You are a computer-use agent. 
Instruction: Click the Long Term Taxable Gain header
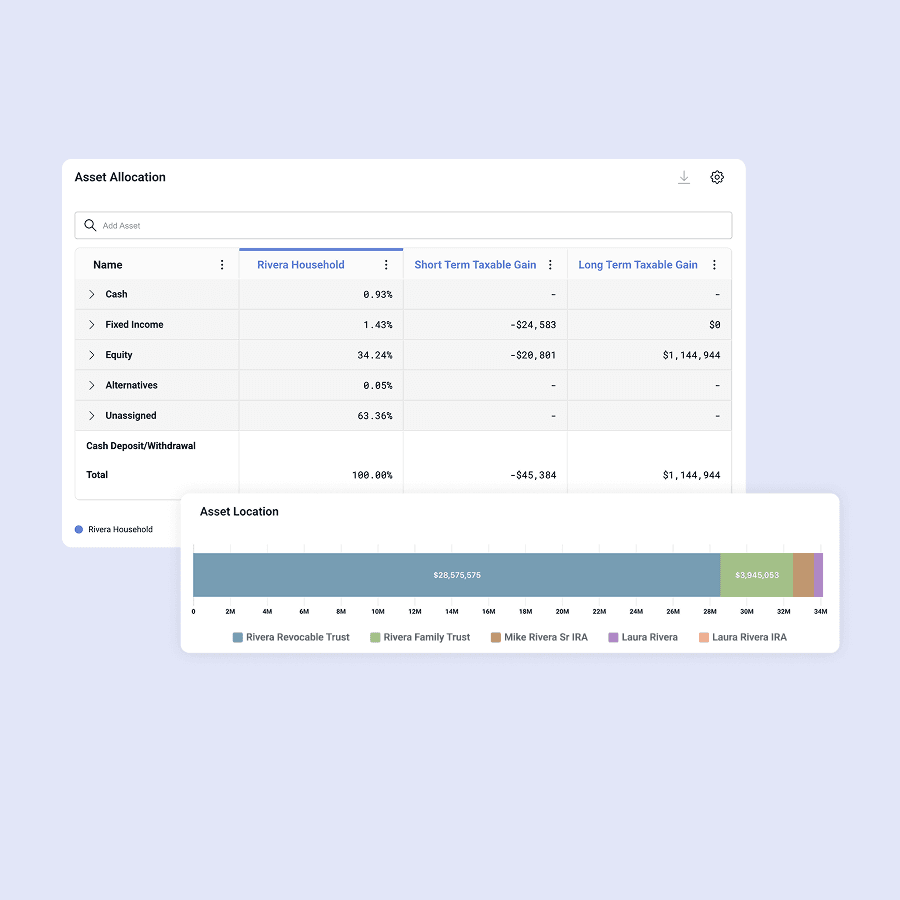pos(638,265)
